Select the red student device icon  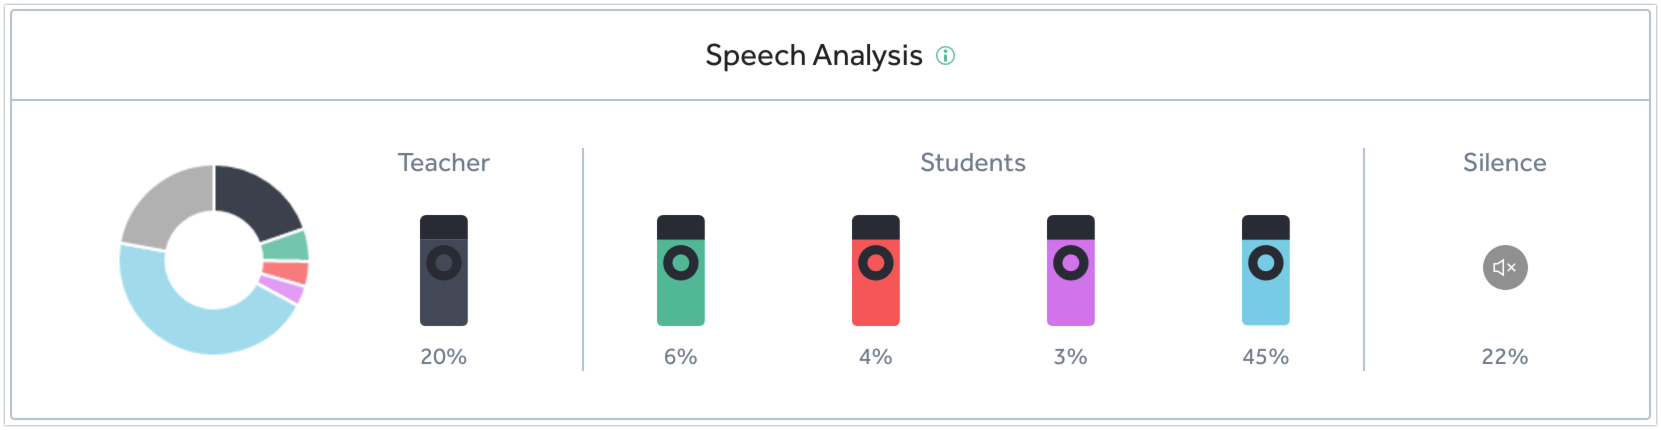click(x=876, y=270)
